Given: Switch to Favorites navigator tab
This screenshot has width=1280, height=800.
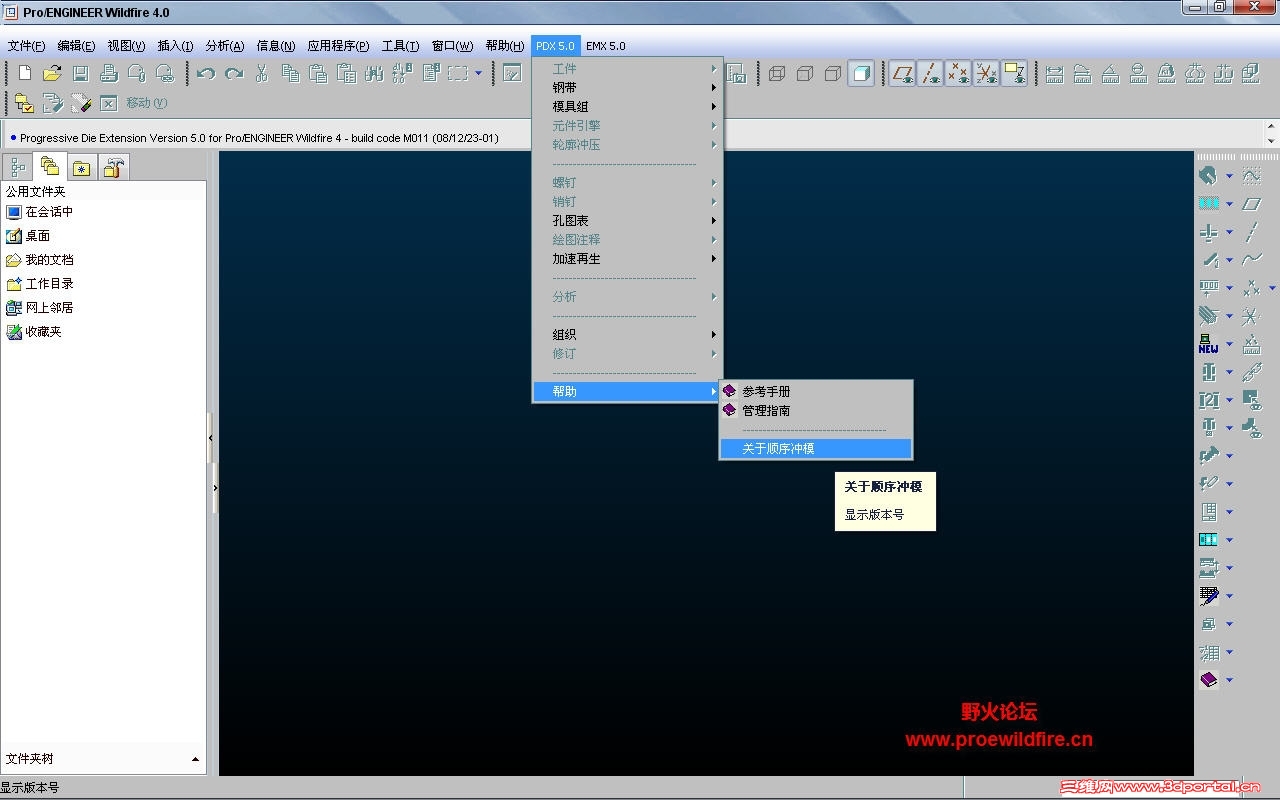Looking at the screenshot, I should coord(81,168).
